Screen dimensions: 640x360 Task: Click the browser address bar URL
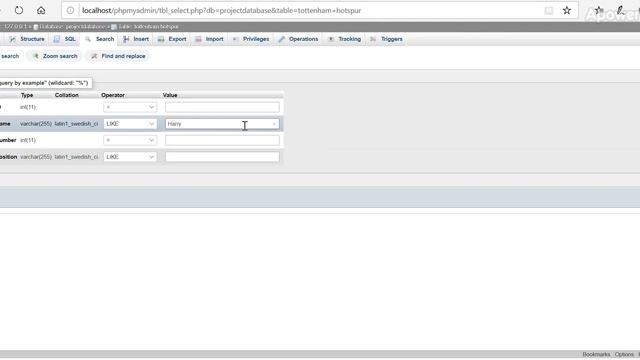click(x=222, y=11)
